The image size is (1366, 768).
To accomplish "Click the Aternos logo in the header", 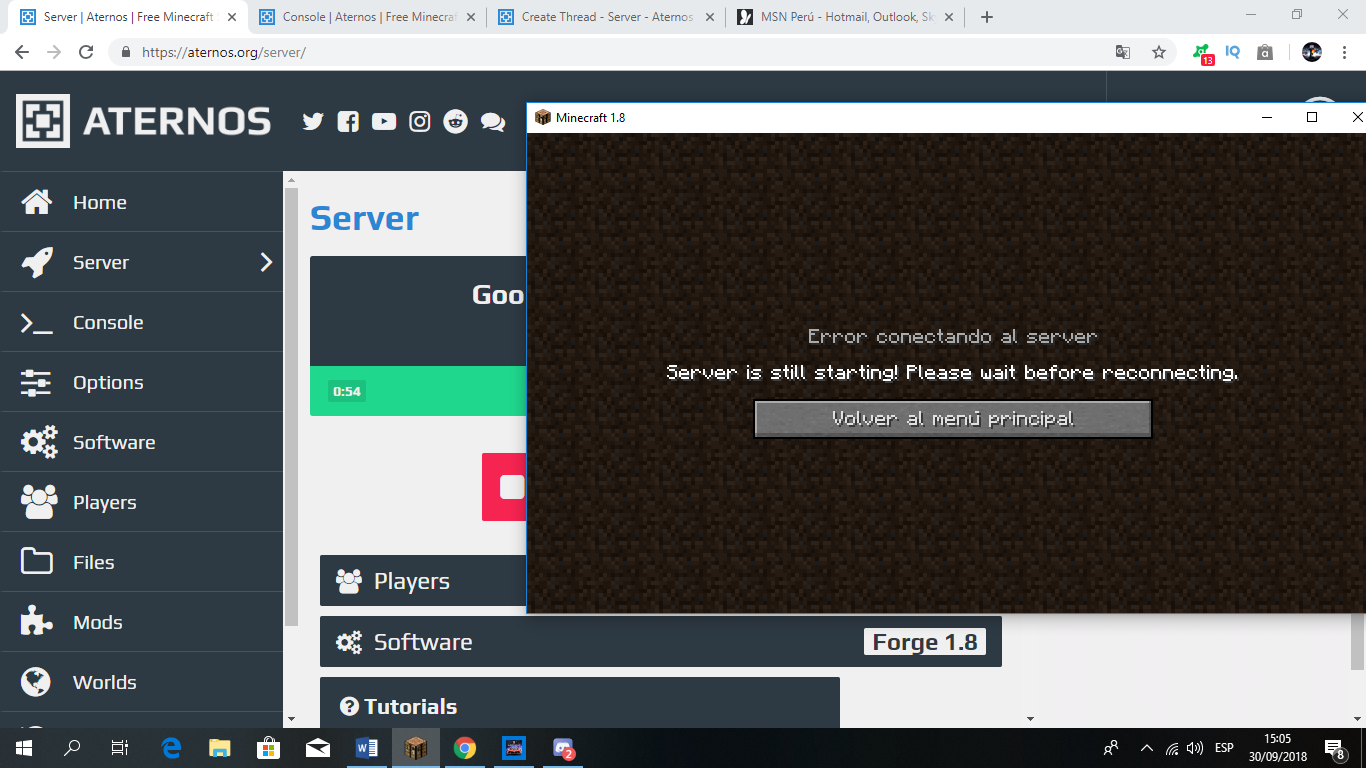I will pos(144,121).
